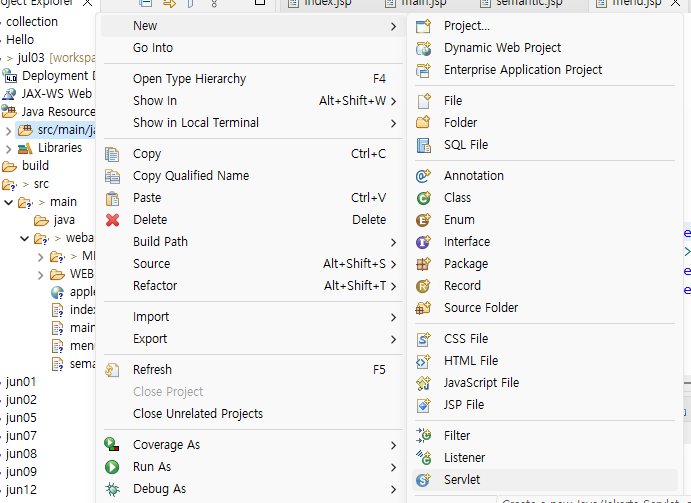The image size is (691, 503).
Task: Select the build folder
Action: [35, 166]
